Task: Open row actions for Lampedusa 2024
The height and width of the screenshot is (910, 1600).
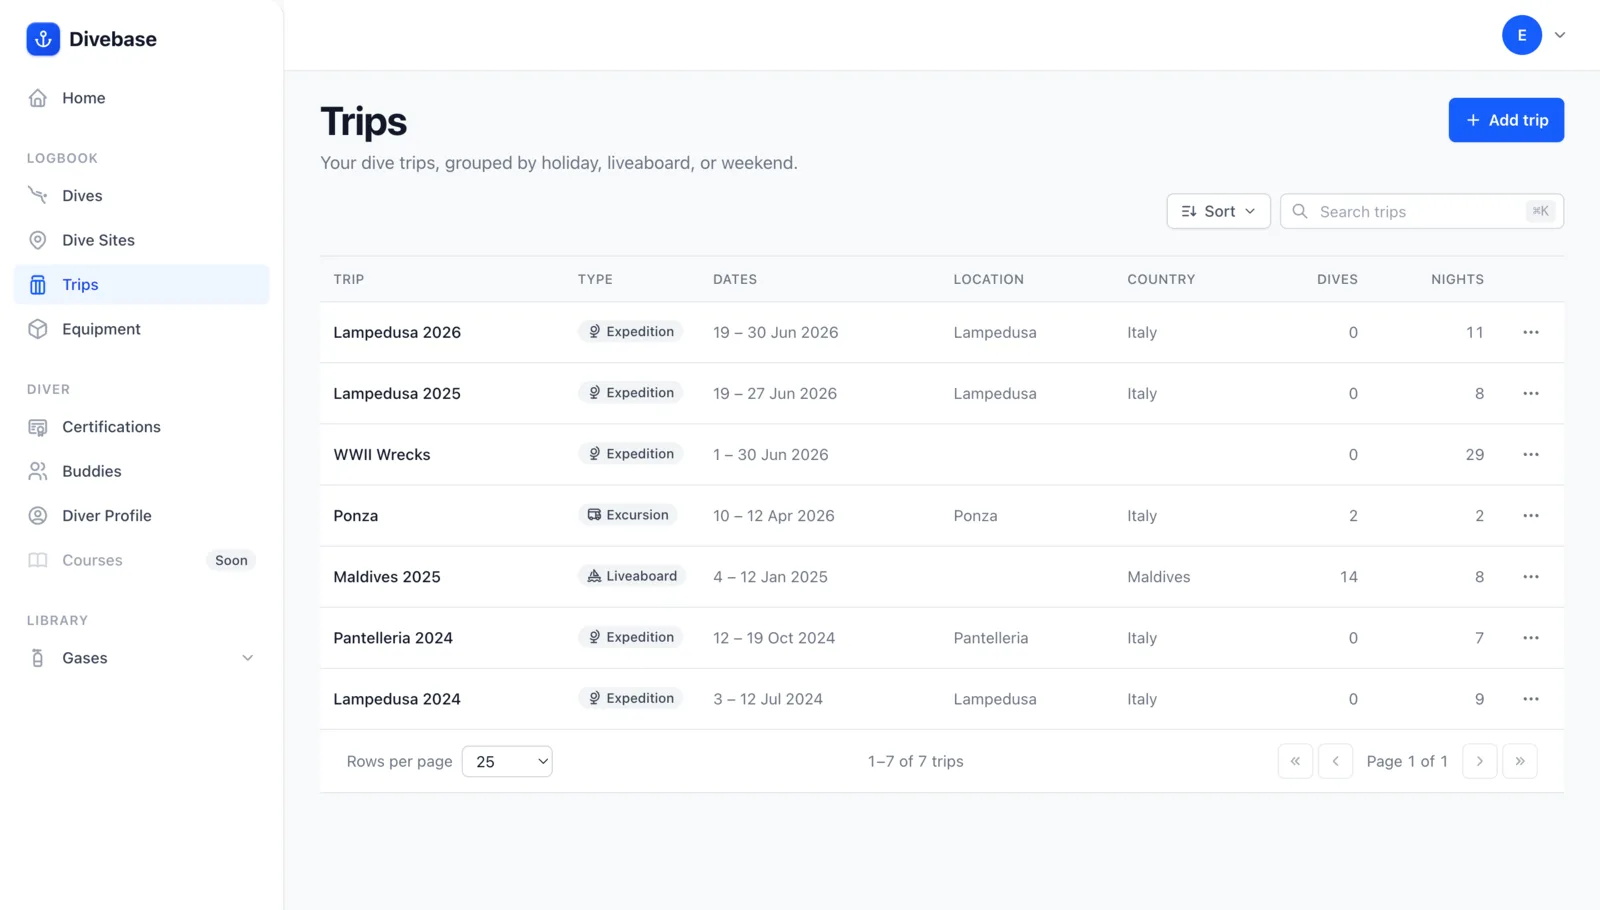Action: [x=1531, y=698]
